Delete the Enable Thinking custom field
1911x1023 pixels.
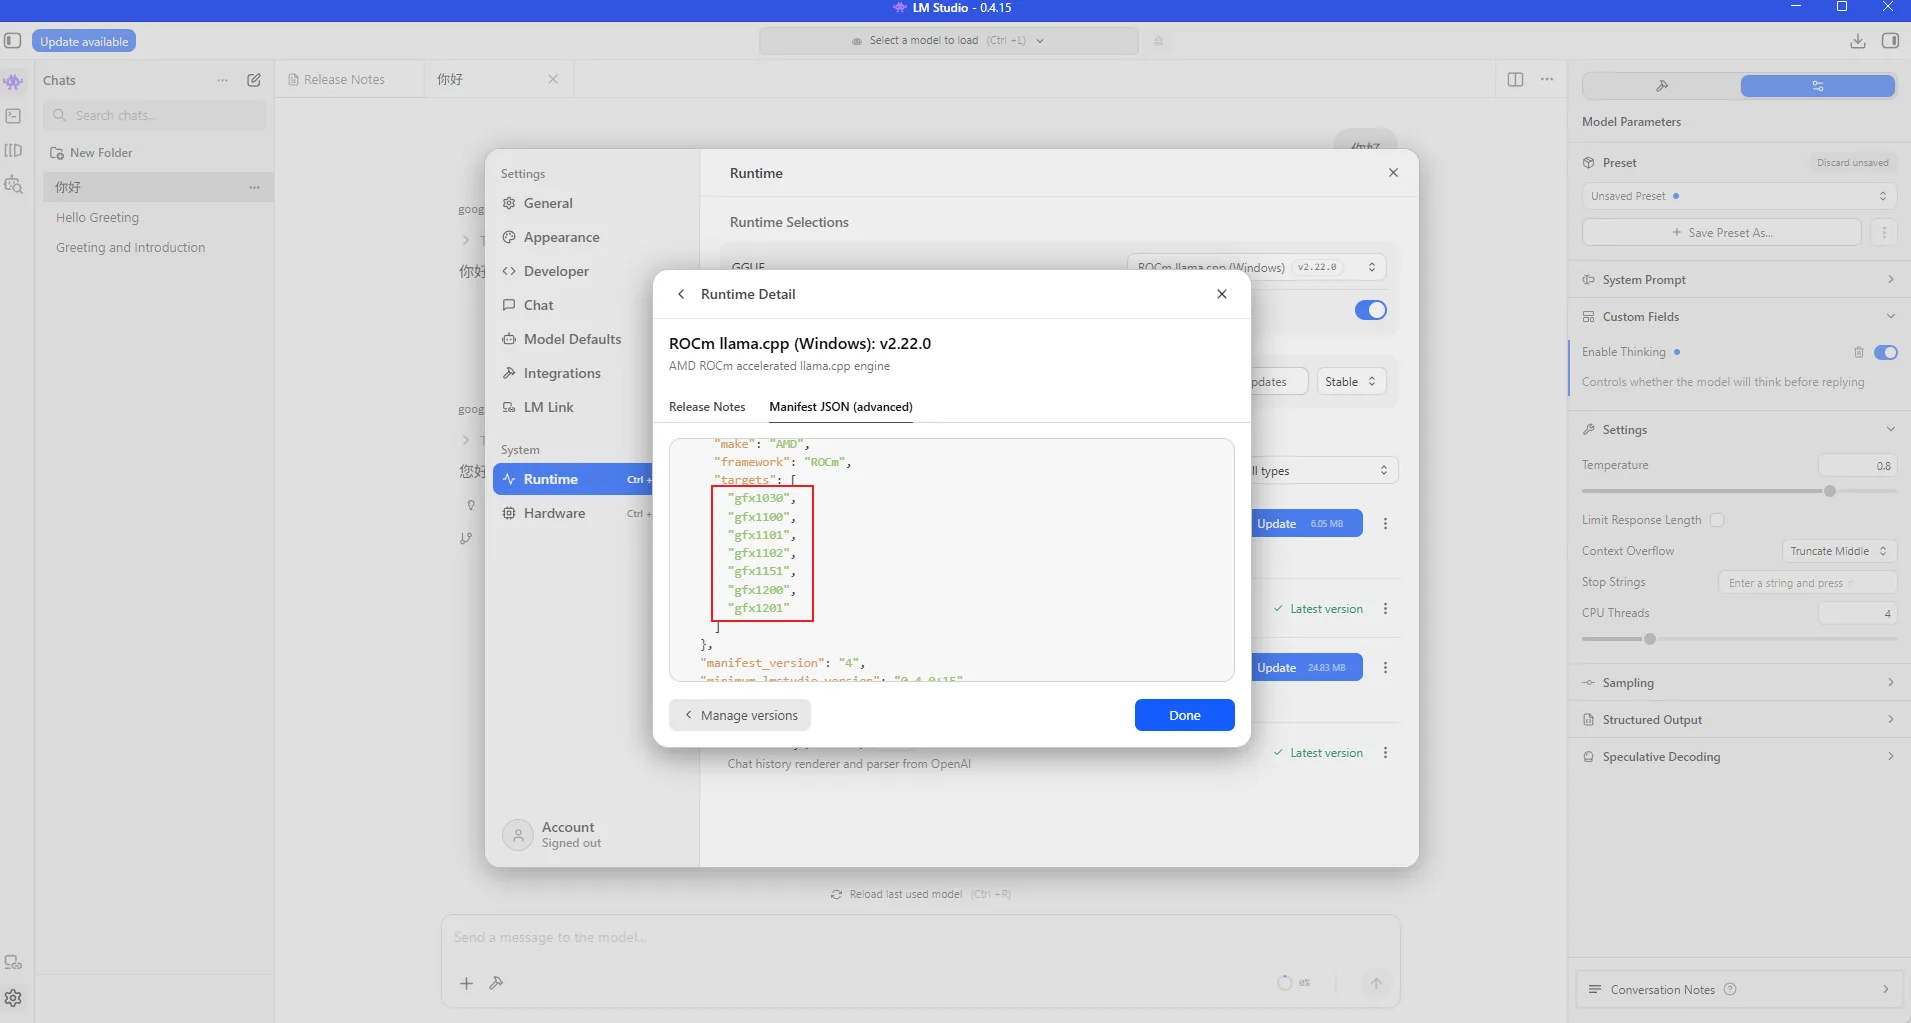1858,352
